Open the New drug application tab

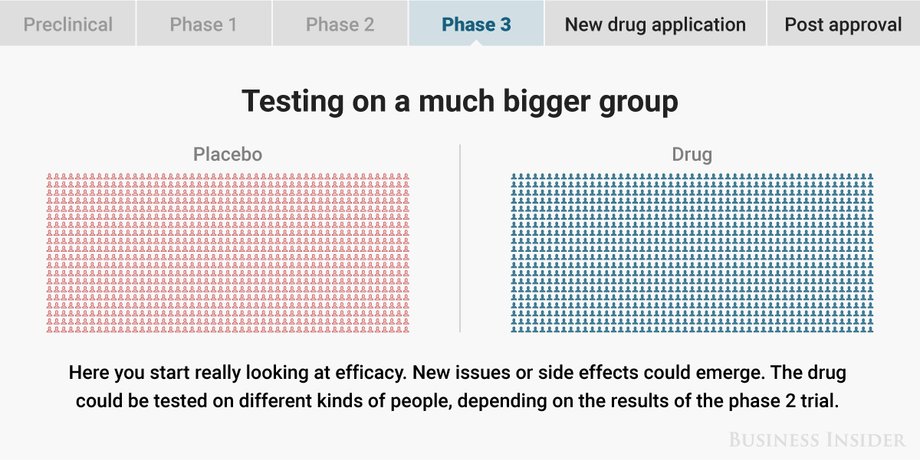[655, 24]
